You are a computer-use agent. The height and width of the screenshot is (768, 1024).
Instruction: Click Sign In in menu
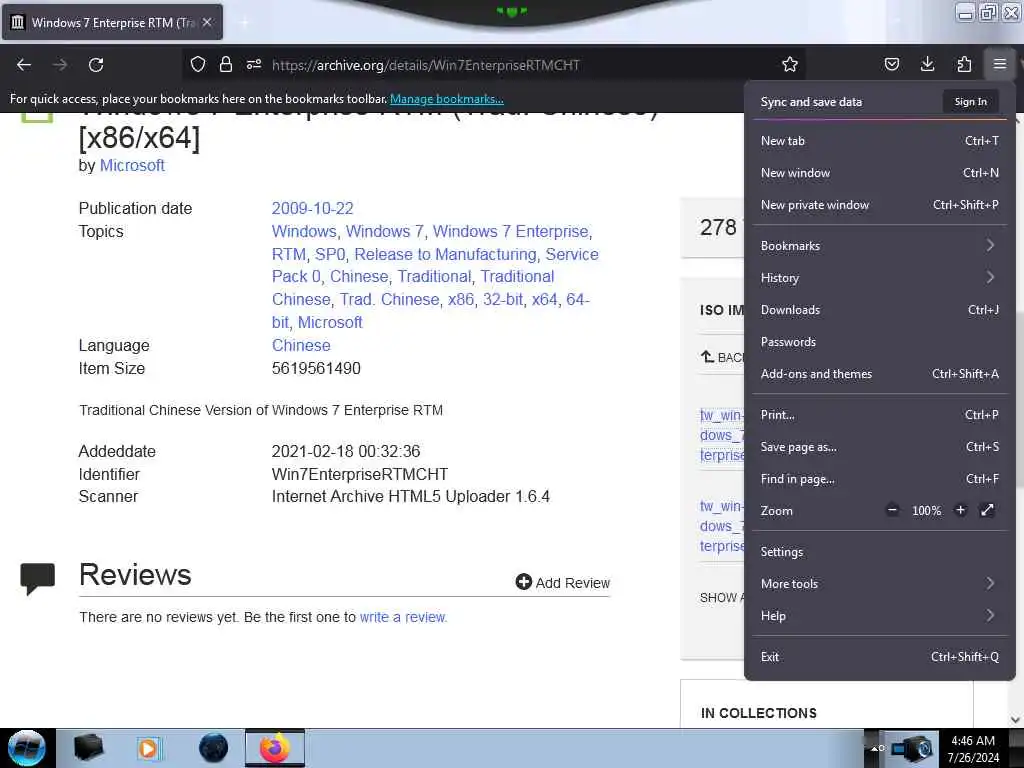(x=970, y=102)
